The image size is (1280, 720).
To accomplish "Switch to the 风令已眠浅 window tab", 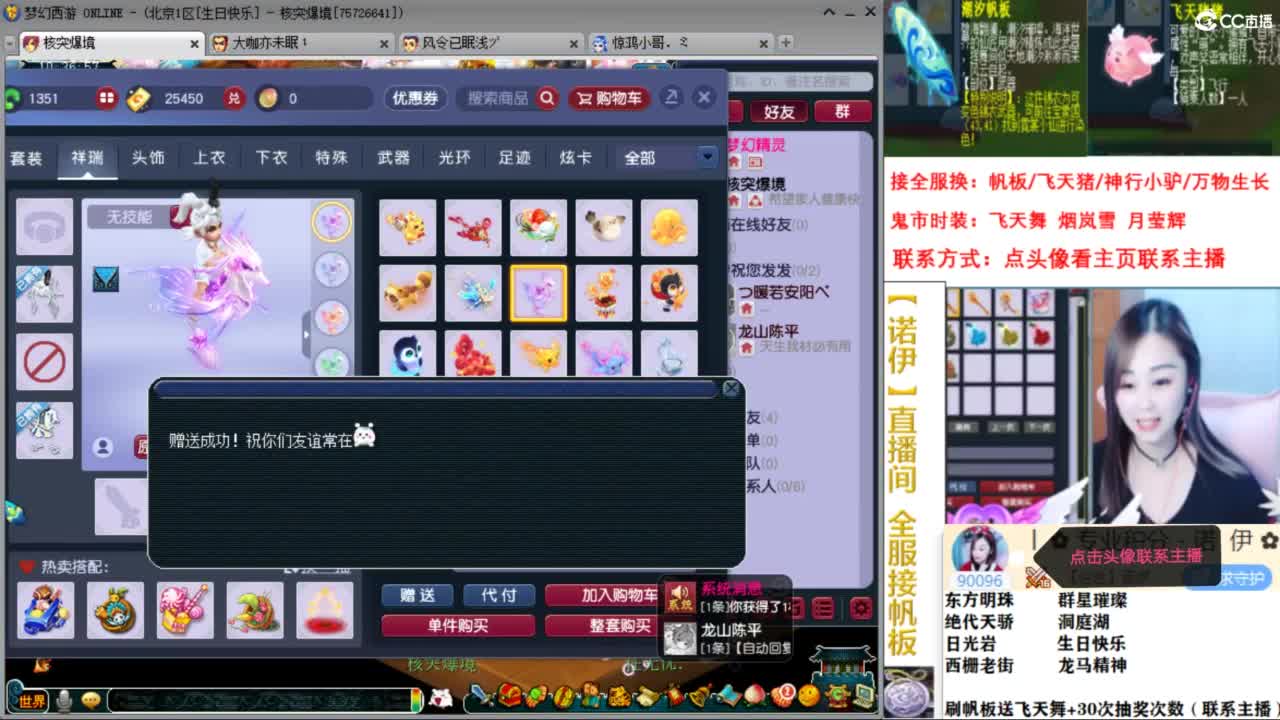I will point(489,44).
